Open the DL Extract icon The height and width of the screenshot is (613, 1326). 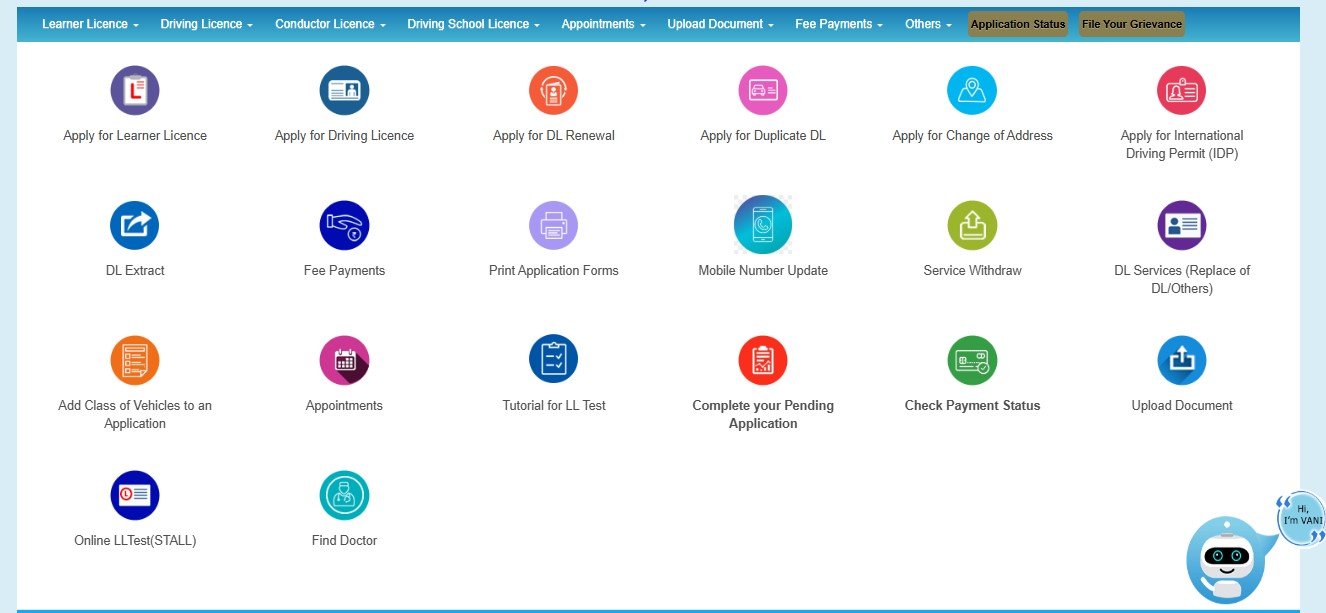pos(135,225)
